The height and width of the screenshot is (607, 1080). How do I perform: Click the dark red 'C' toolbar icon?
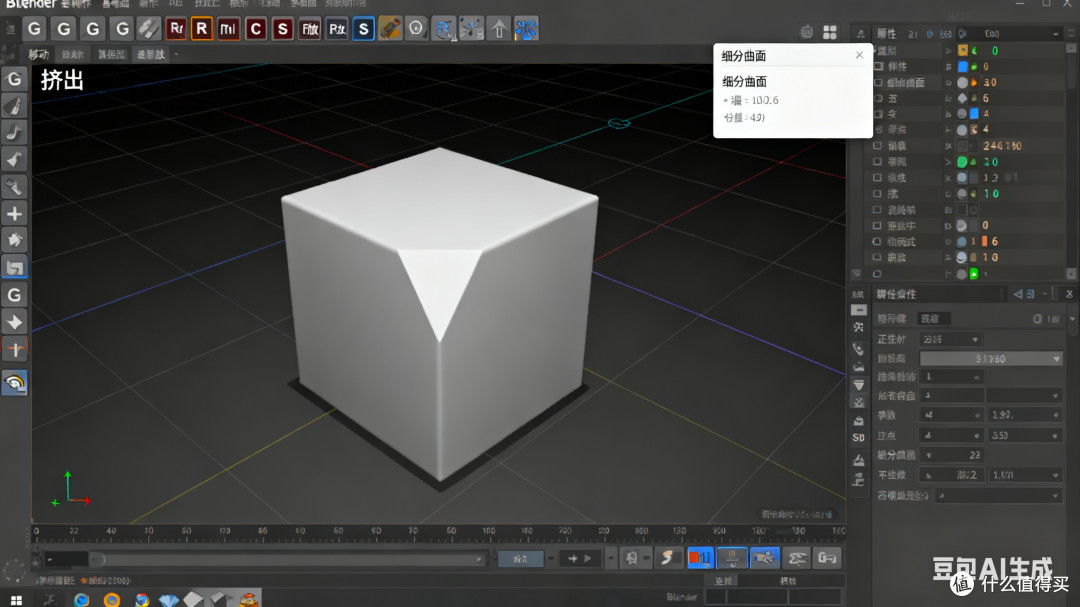256,29
